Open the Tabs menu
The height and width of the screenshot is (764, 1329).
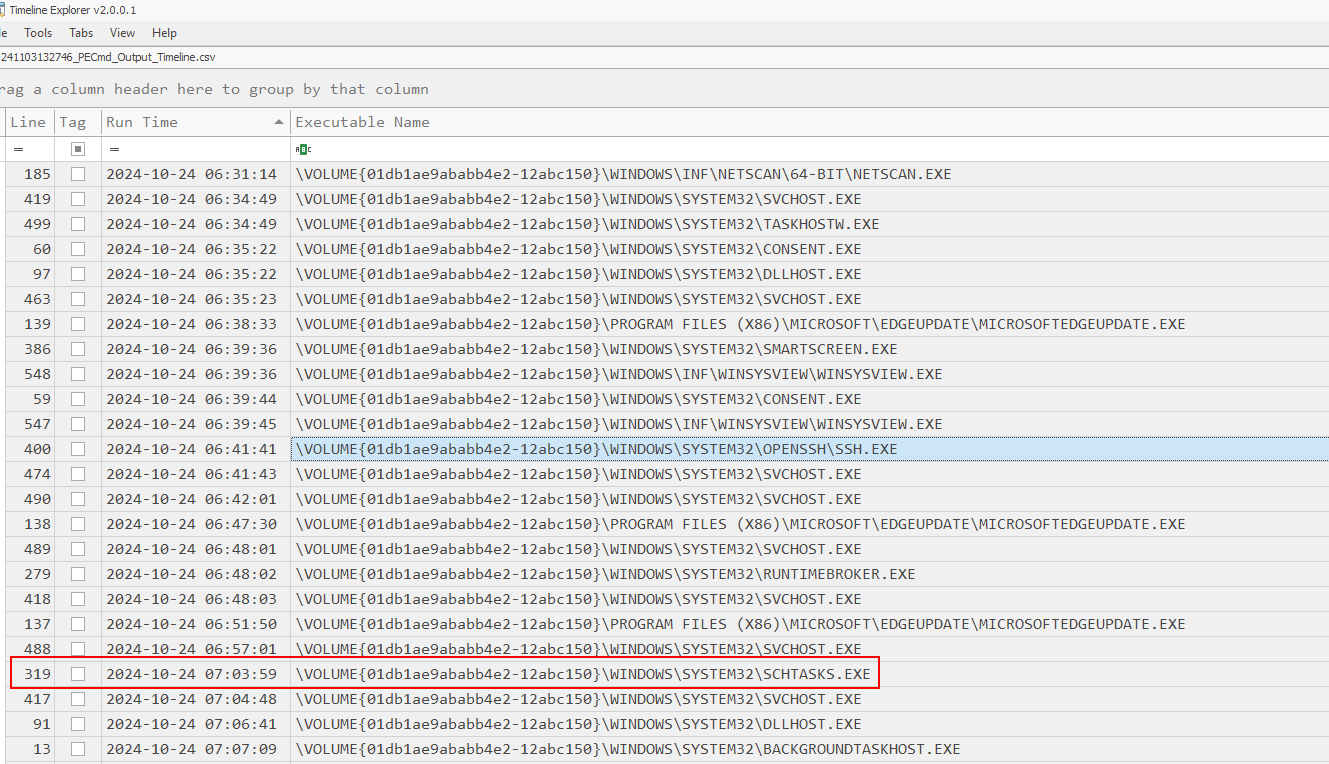[x=81, y=33]
